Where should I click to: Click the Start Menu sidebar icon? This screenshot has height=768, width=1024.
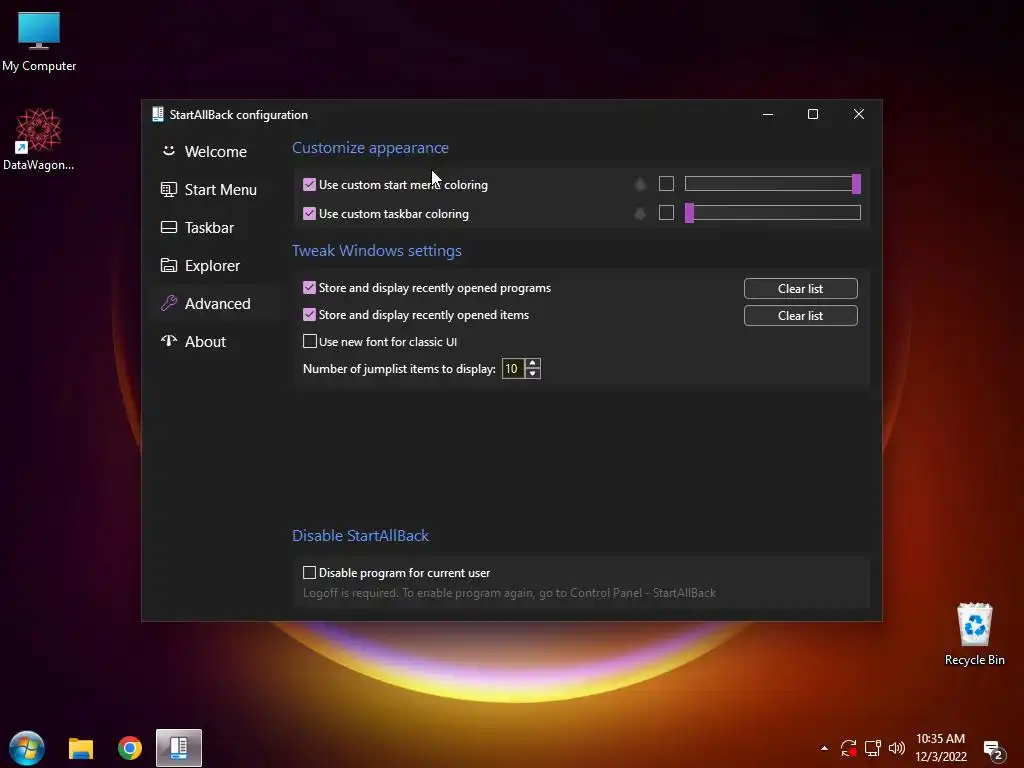tap(168, 189)
